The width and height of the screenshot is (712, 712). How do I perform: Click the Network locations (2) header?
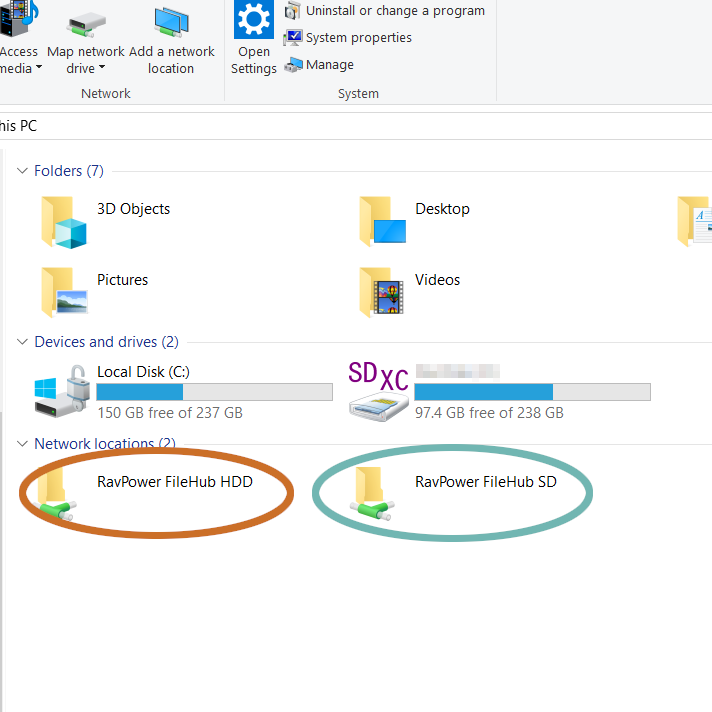(x=105, y=444)
